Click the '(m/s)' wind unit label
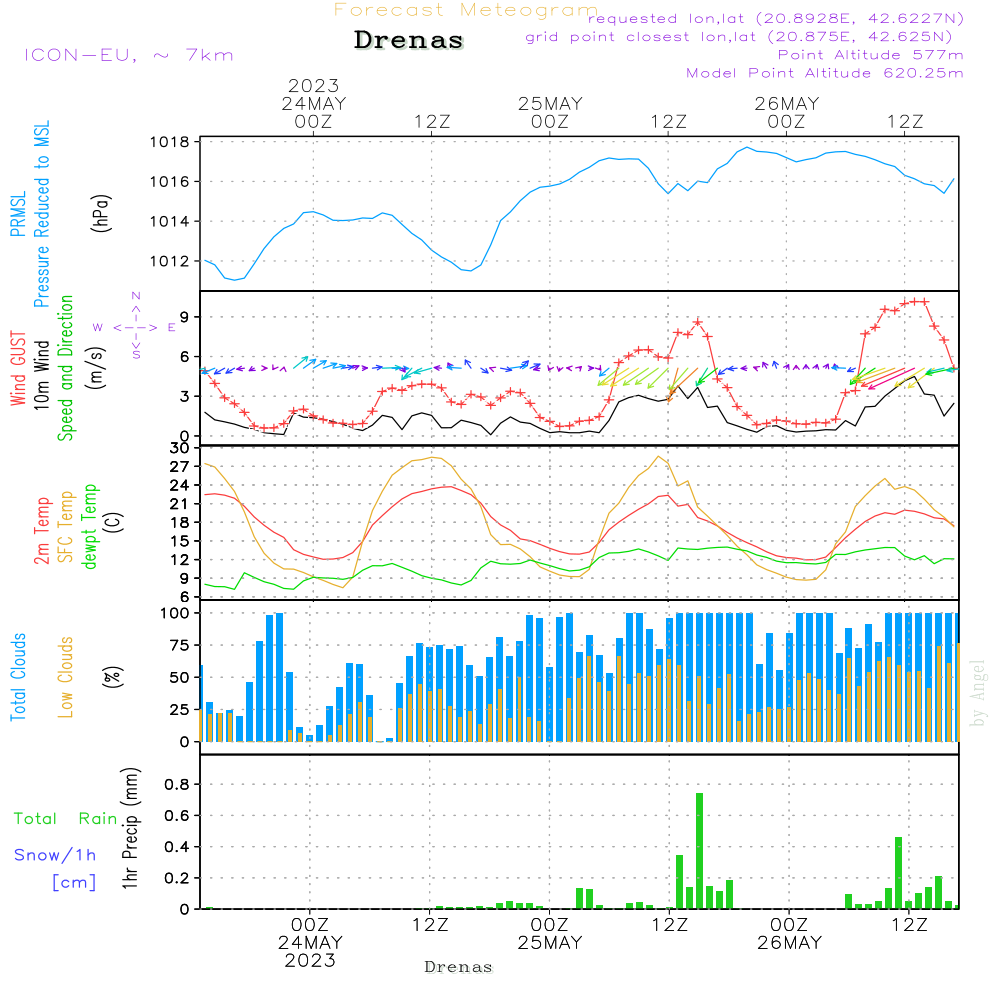Image resolution: width=1000 pixels, height=1000 pixels. point(96,368)
